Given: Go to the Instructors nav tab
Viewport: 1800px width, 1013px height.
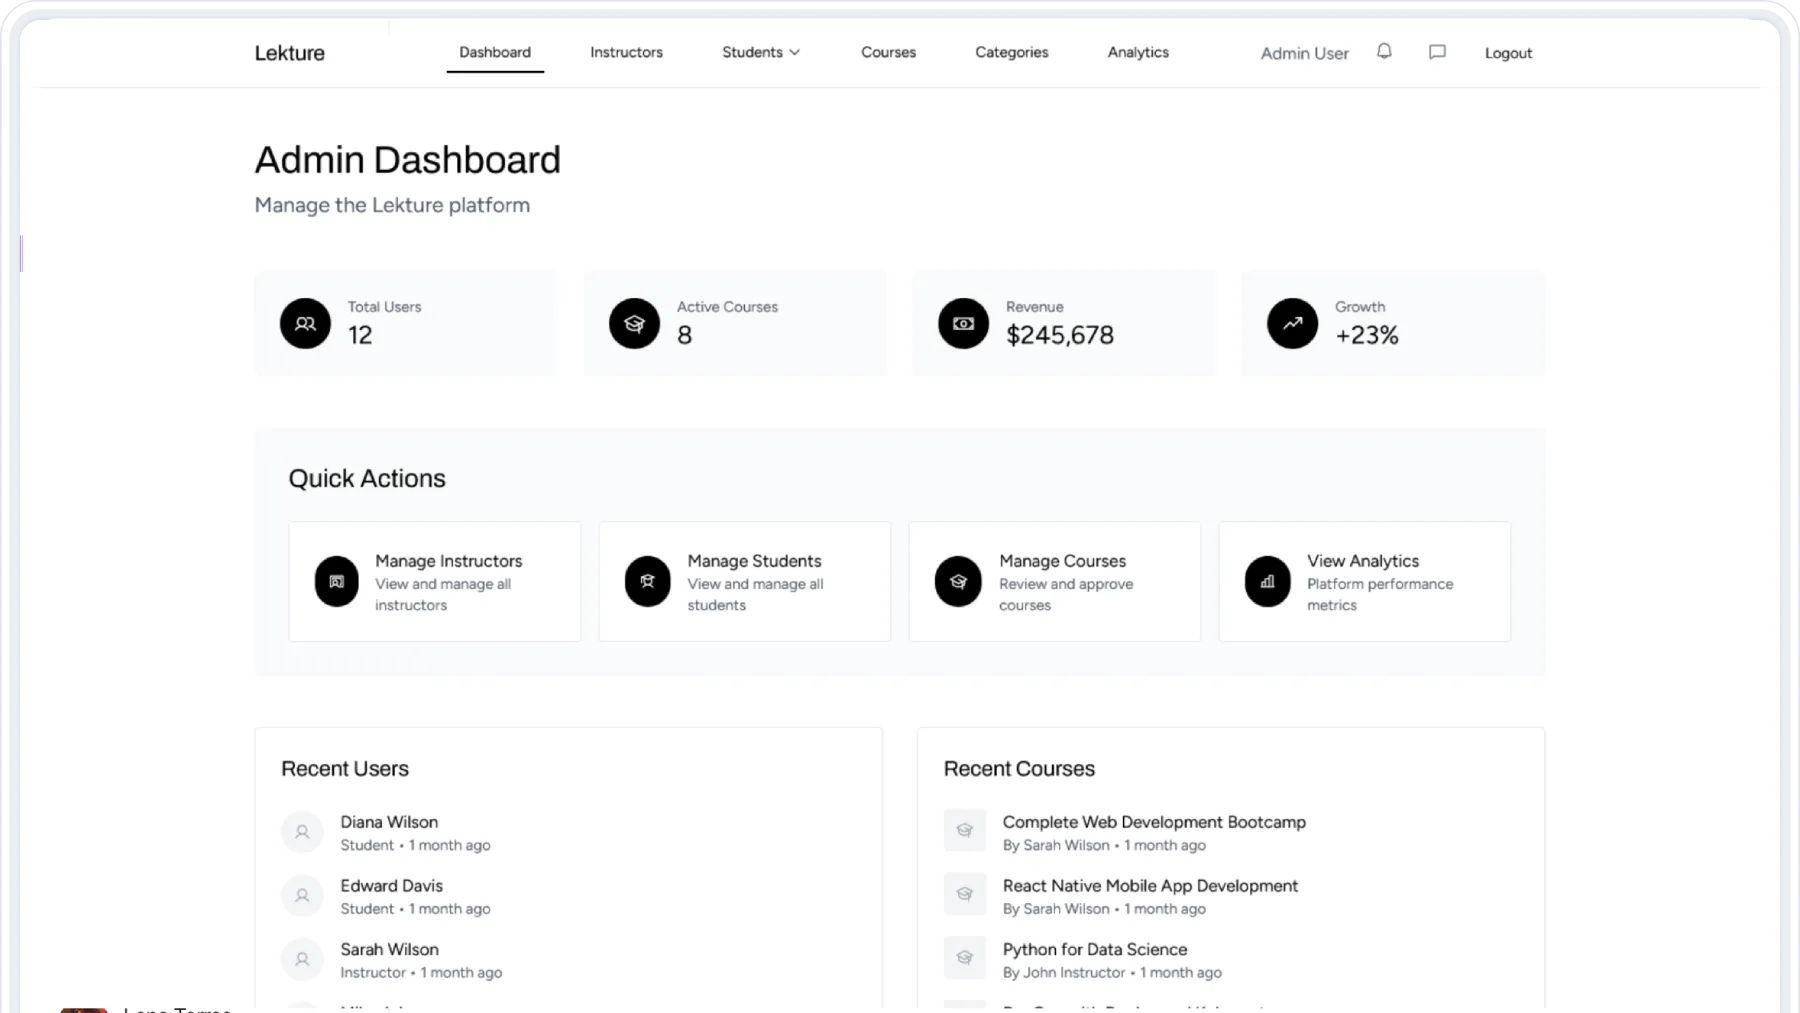Looking at the screenshot, I should (x=626, y=52).
